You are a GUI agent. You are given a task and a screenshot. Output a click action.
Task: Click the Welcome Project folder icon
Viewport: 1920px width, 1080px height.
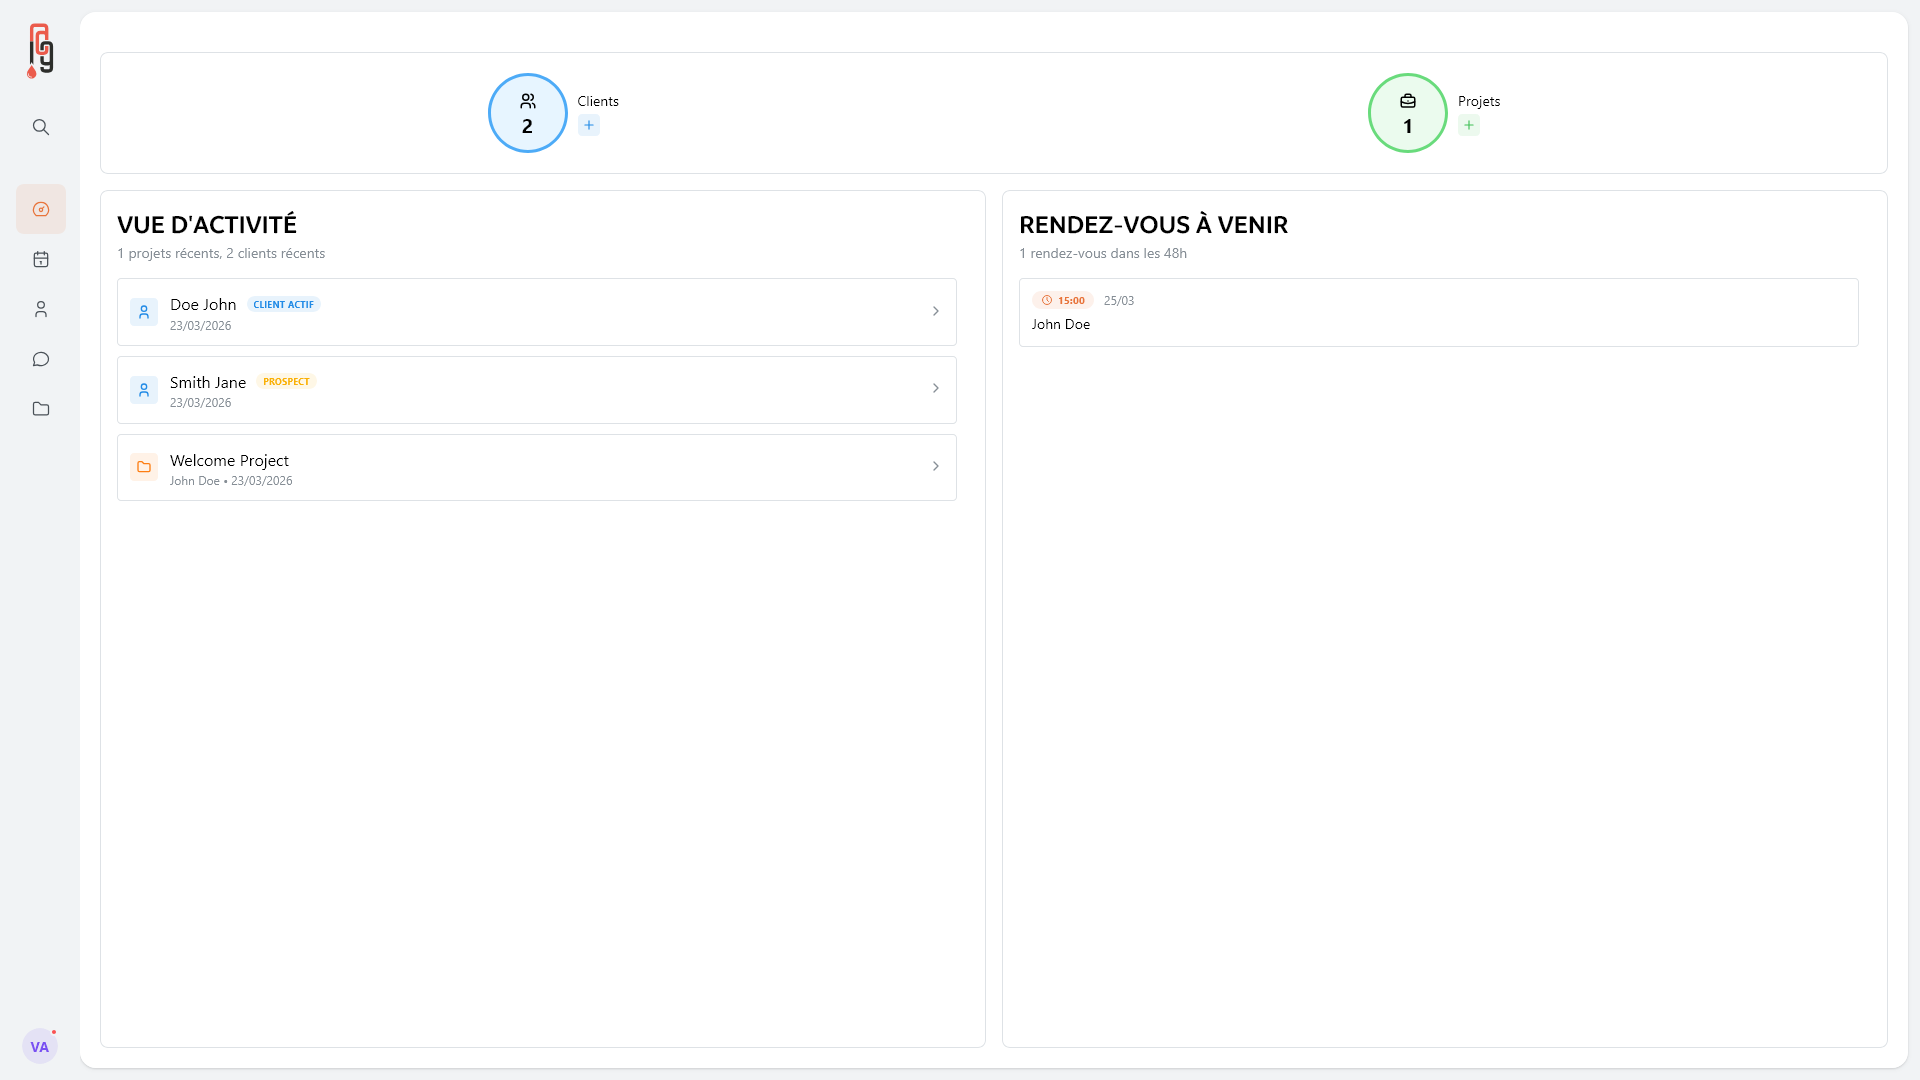pos(144,467)
